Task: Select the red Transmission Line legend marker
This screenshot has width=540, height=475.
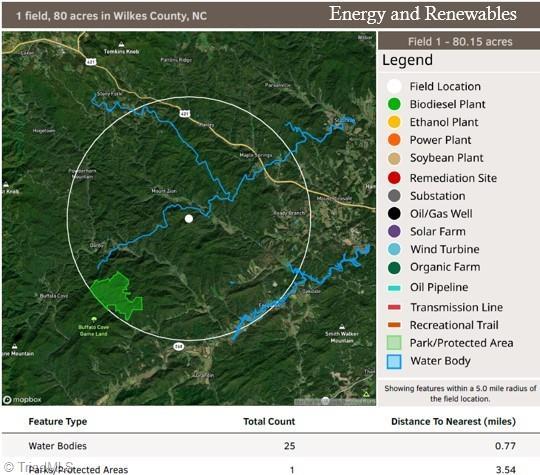Action: coord(394,307)
